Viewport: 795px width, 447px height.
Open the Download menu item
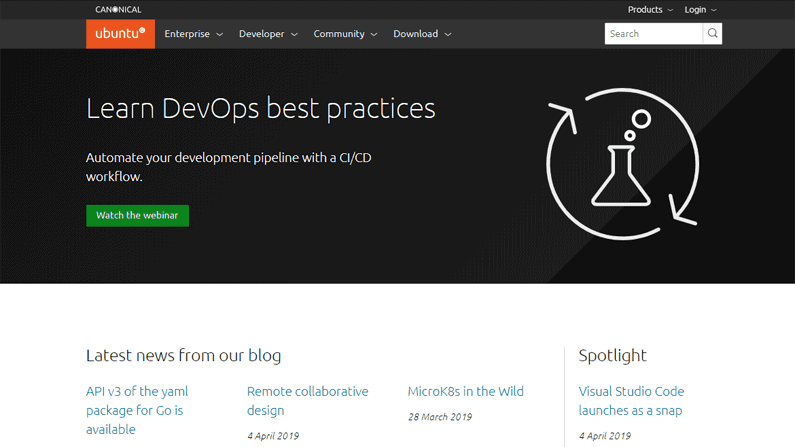(x=422, y=34)
